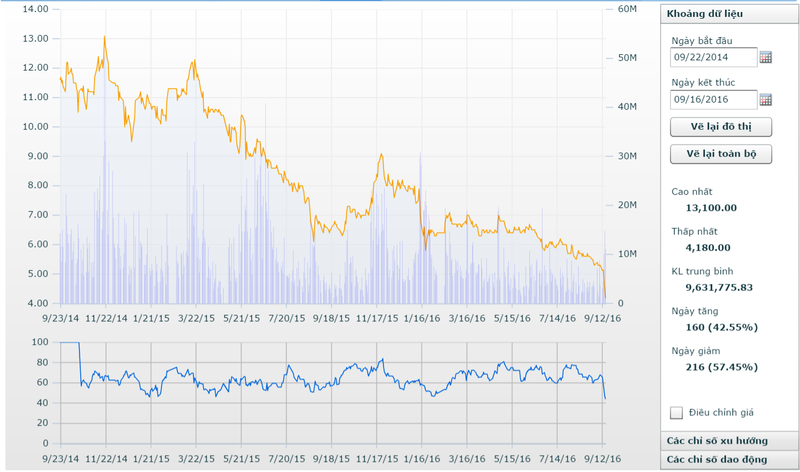Image resolution: width=800 pixels, height=472 pixels.
Task: Select the Thấp nhất value 4,180.00
Action: [x=708, y=247]
